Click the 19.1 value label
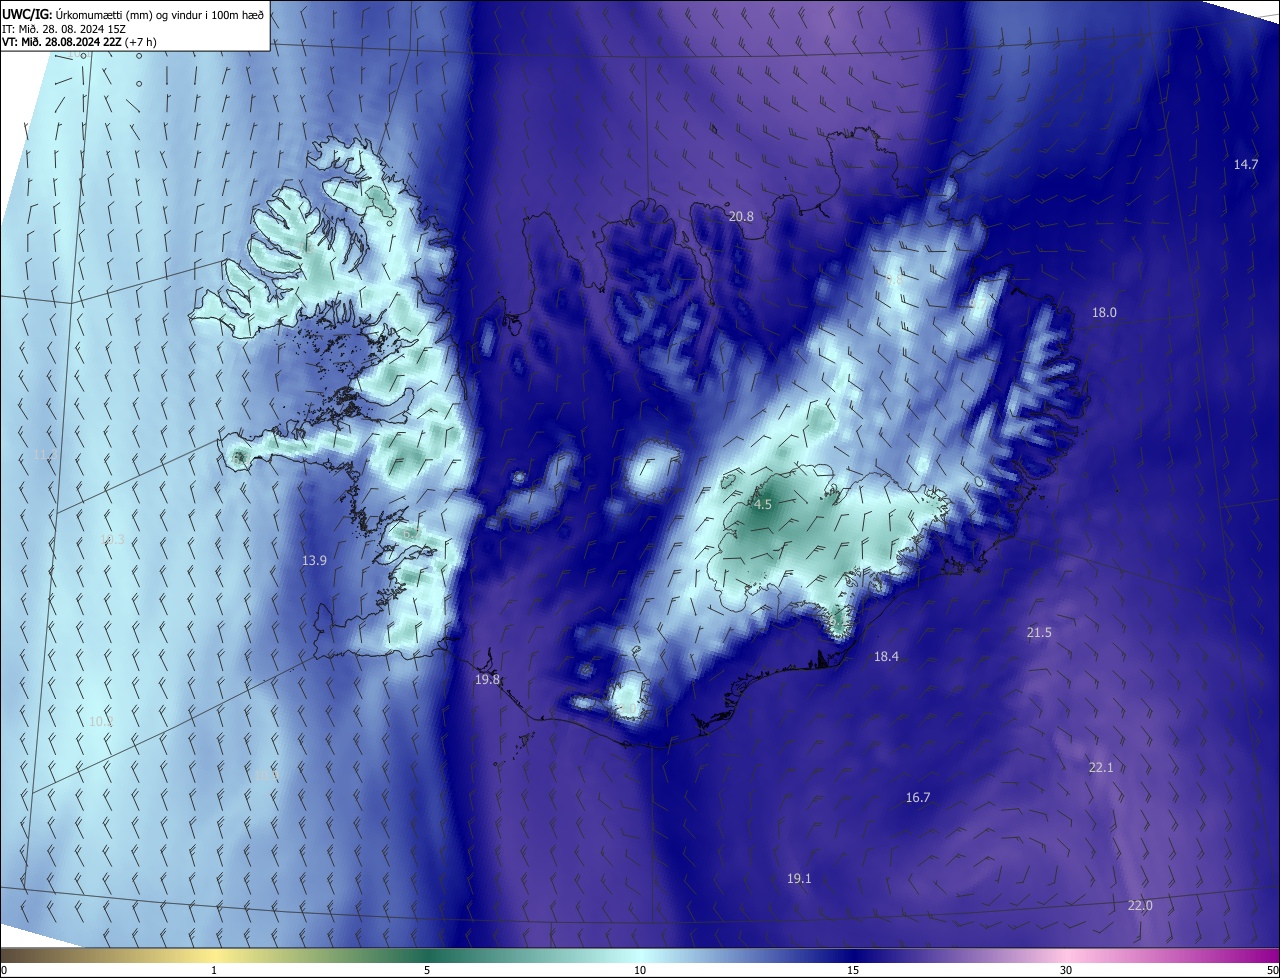 pos(799,878)
